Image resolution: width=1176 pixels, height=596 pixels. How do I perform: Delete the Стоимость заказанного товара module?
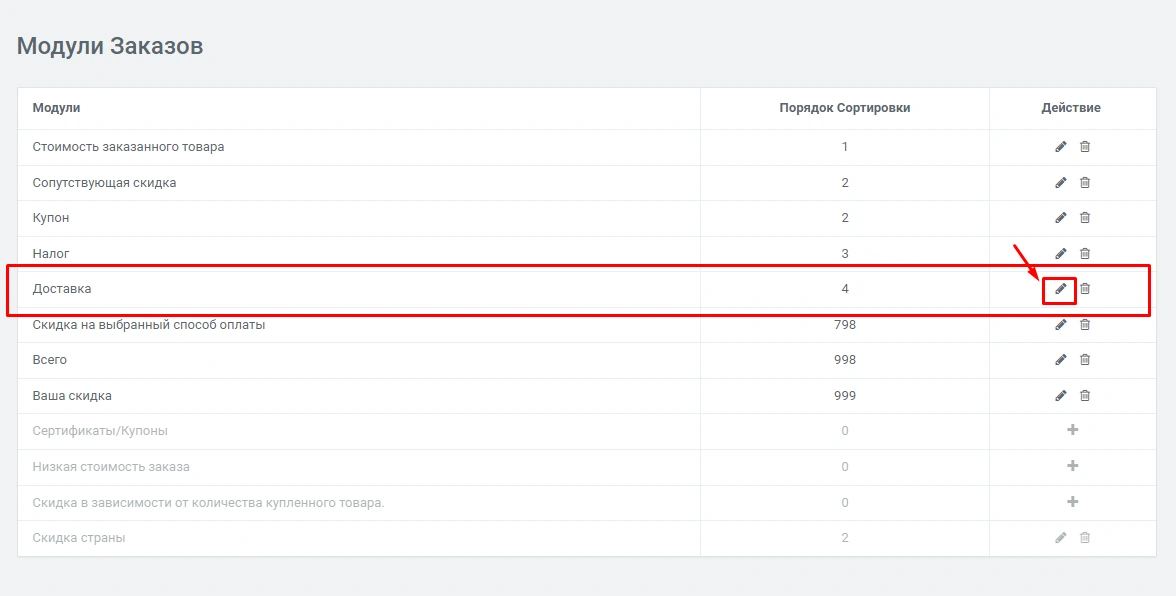tap(1085, 147)
